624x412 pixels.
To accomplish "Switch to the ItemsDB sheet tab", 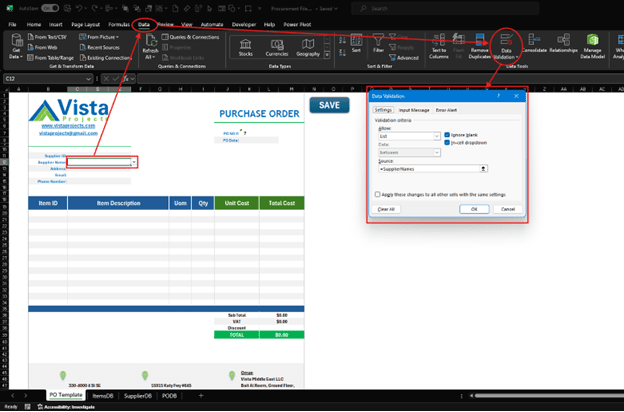I will [100, 396].
